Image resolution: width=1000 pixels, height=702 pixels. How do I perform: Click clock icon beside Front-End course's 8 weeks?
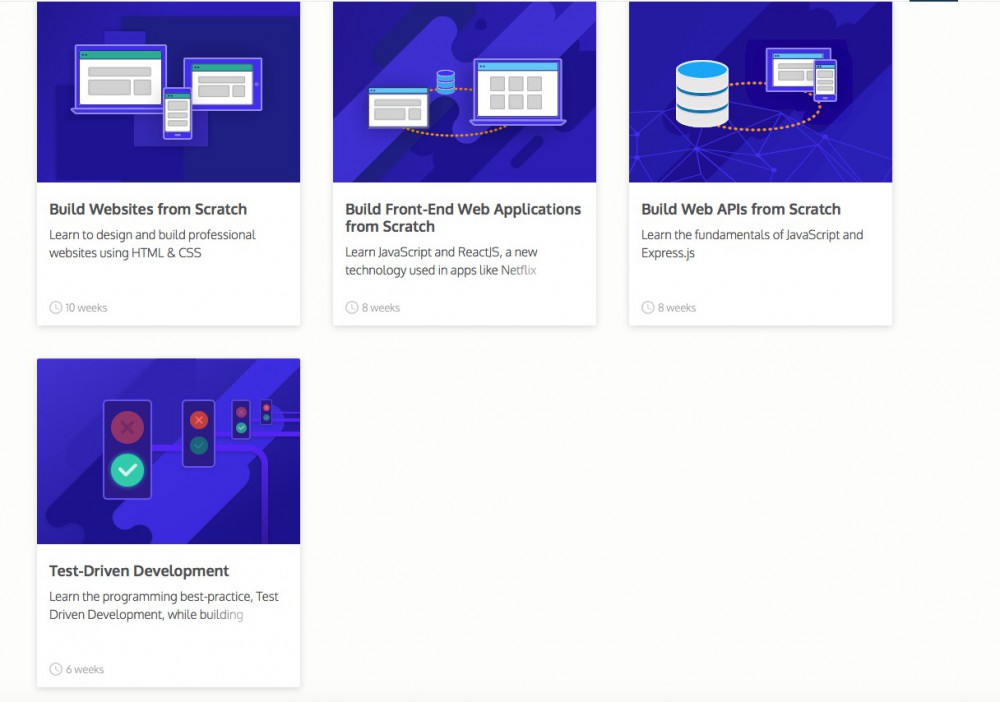[352, 308]
